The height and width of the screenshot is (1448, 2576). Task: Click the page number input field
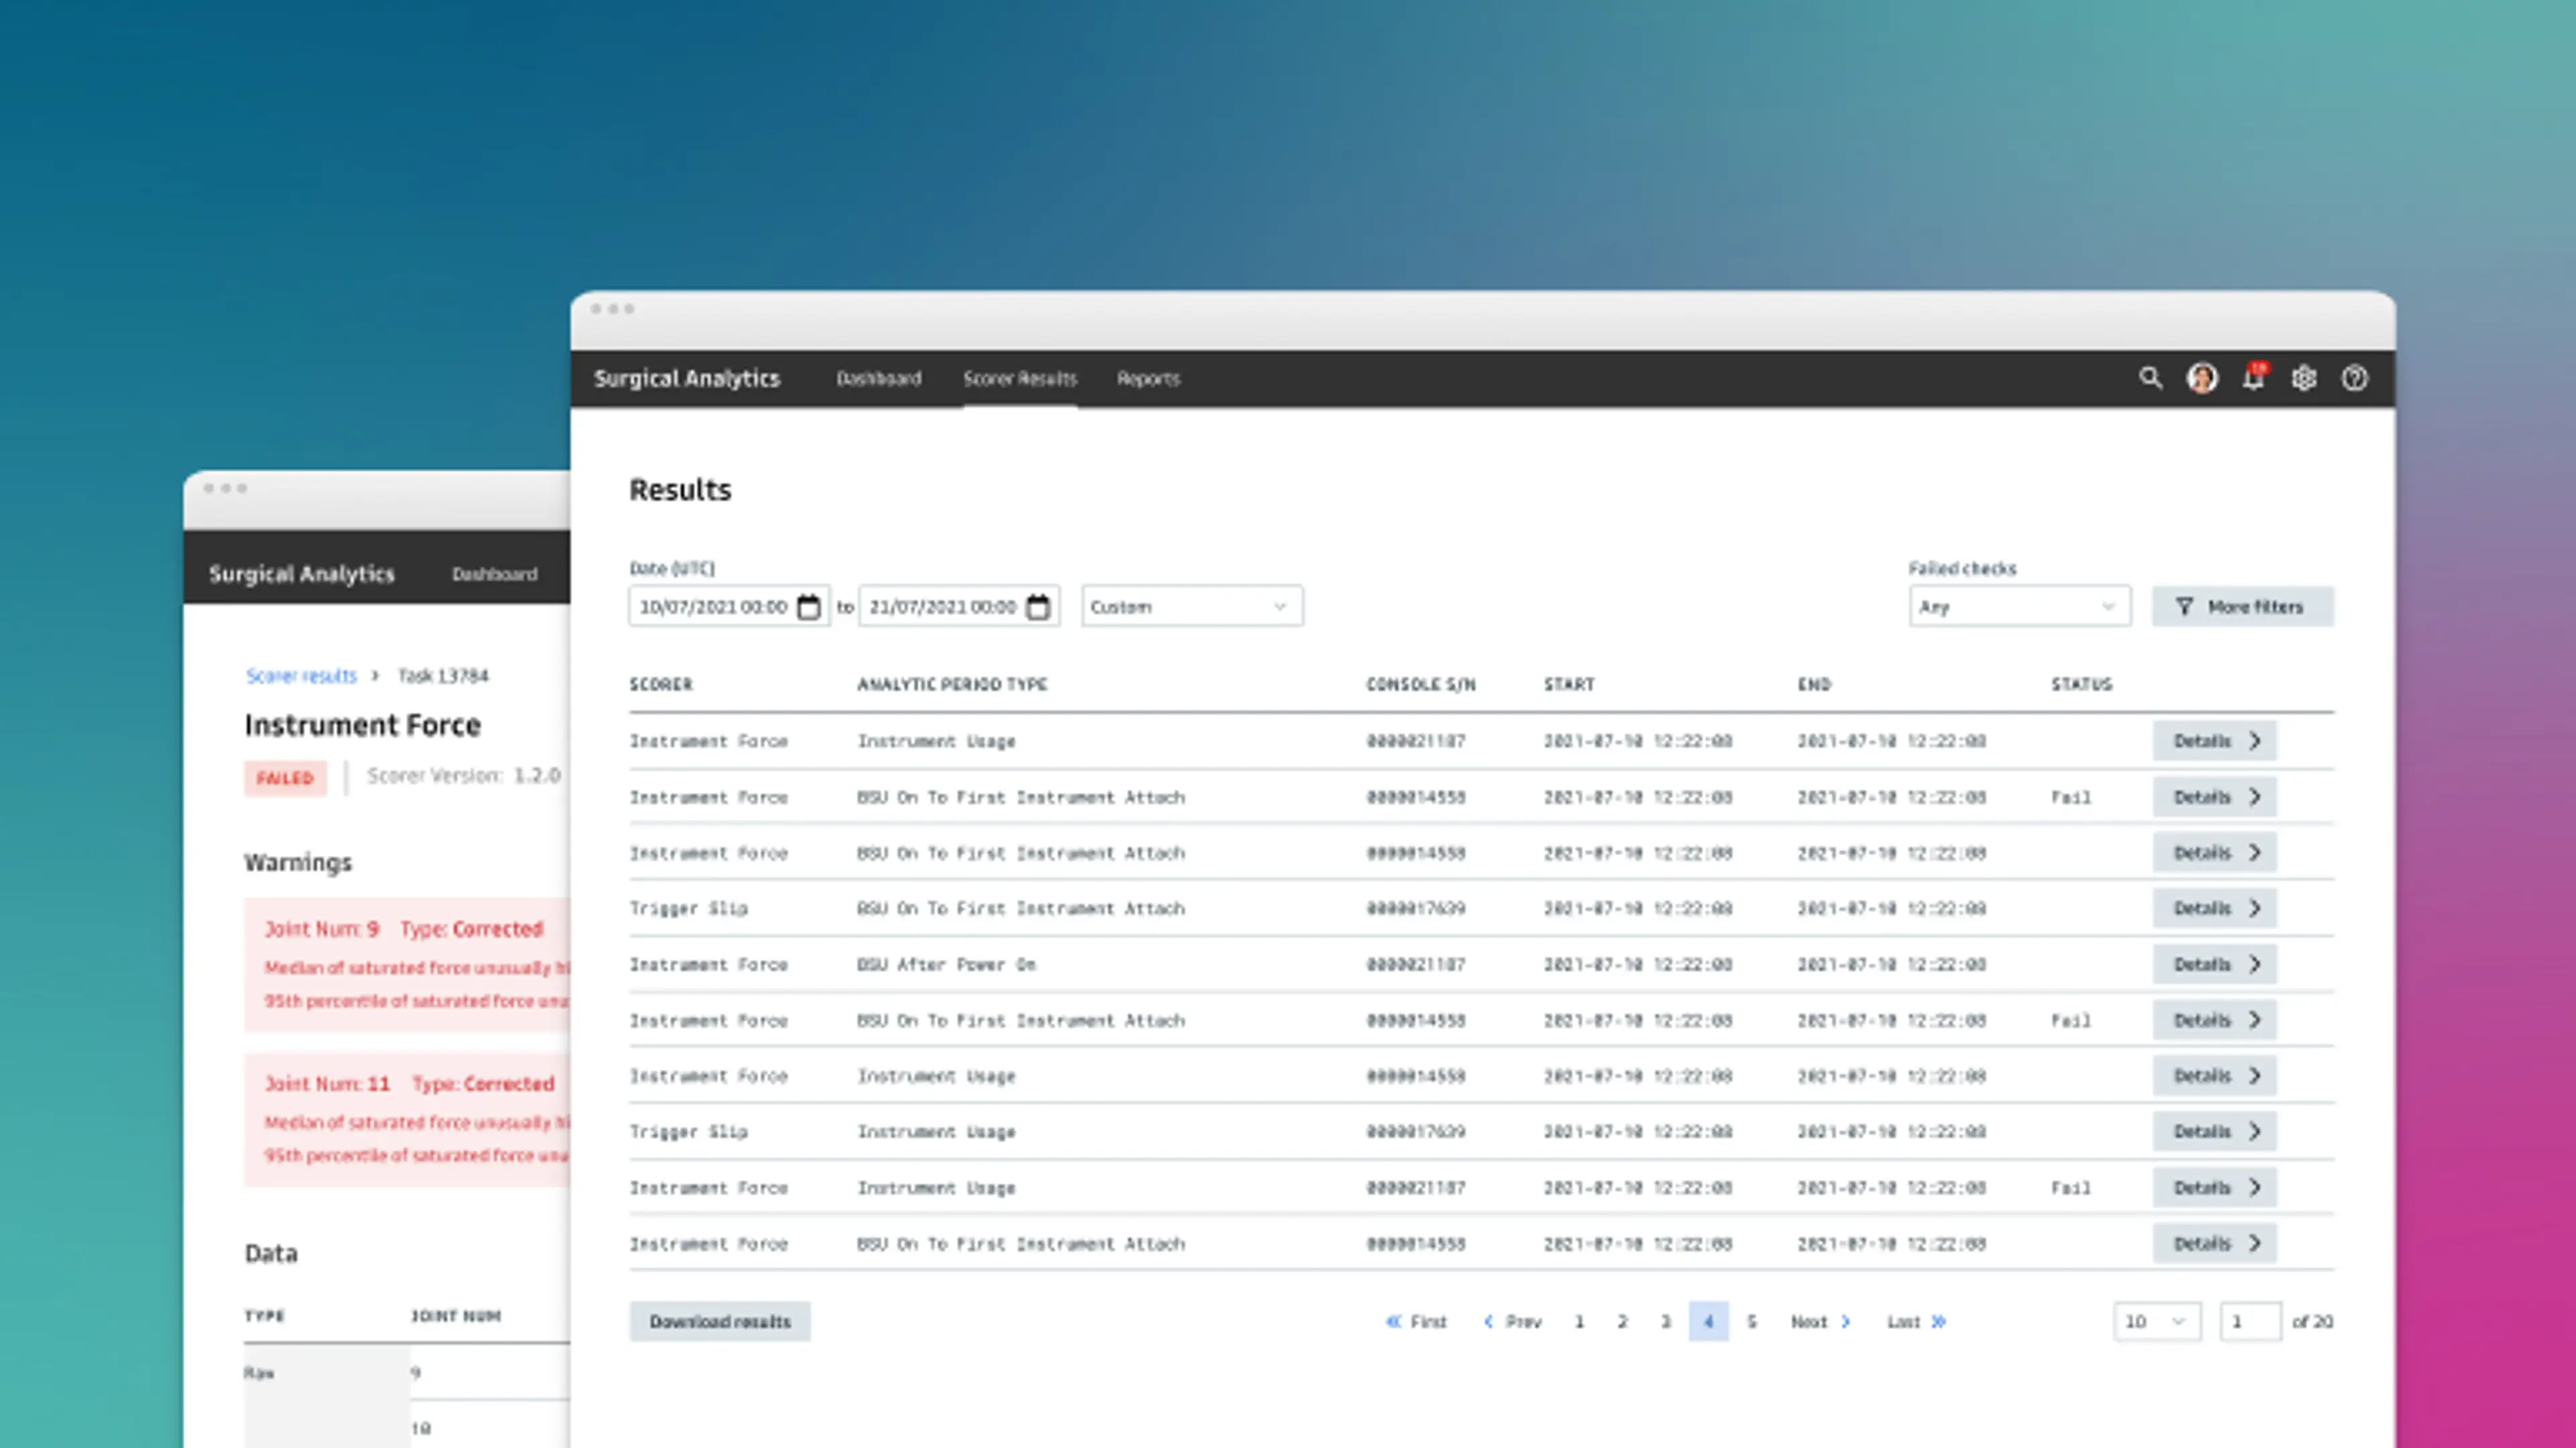click(x=2249, y=1321)
